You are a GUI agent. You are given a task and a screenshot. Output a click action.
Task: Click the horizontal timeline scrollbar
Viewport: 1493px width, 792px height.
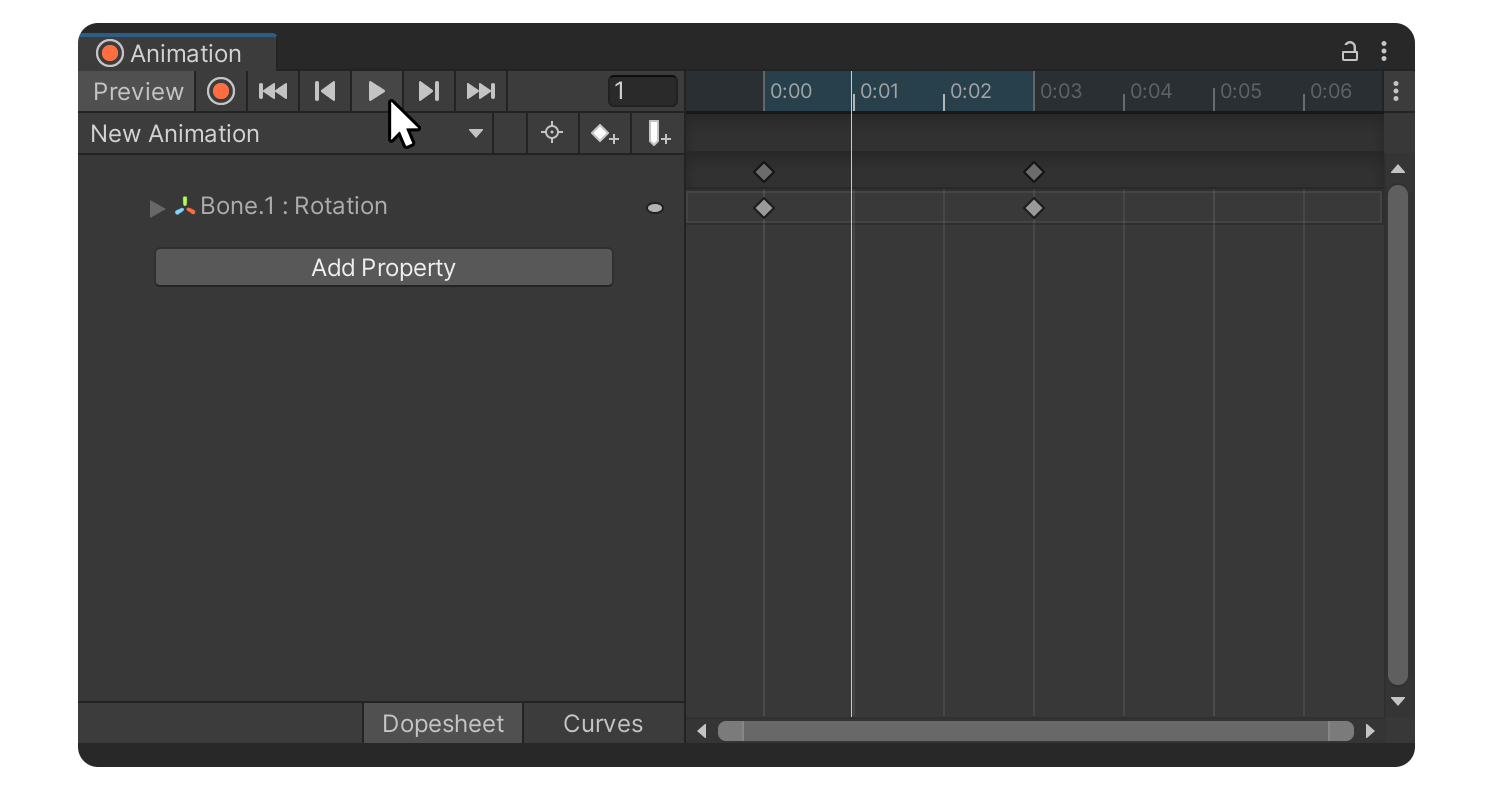[x=1035, y=731]
